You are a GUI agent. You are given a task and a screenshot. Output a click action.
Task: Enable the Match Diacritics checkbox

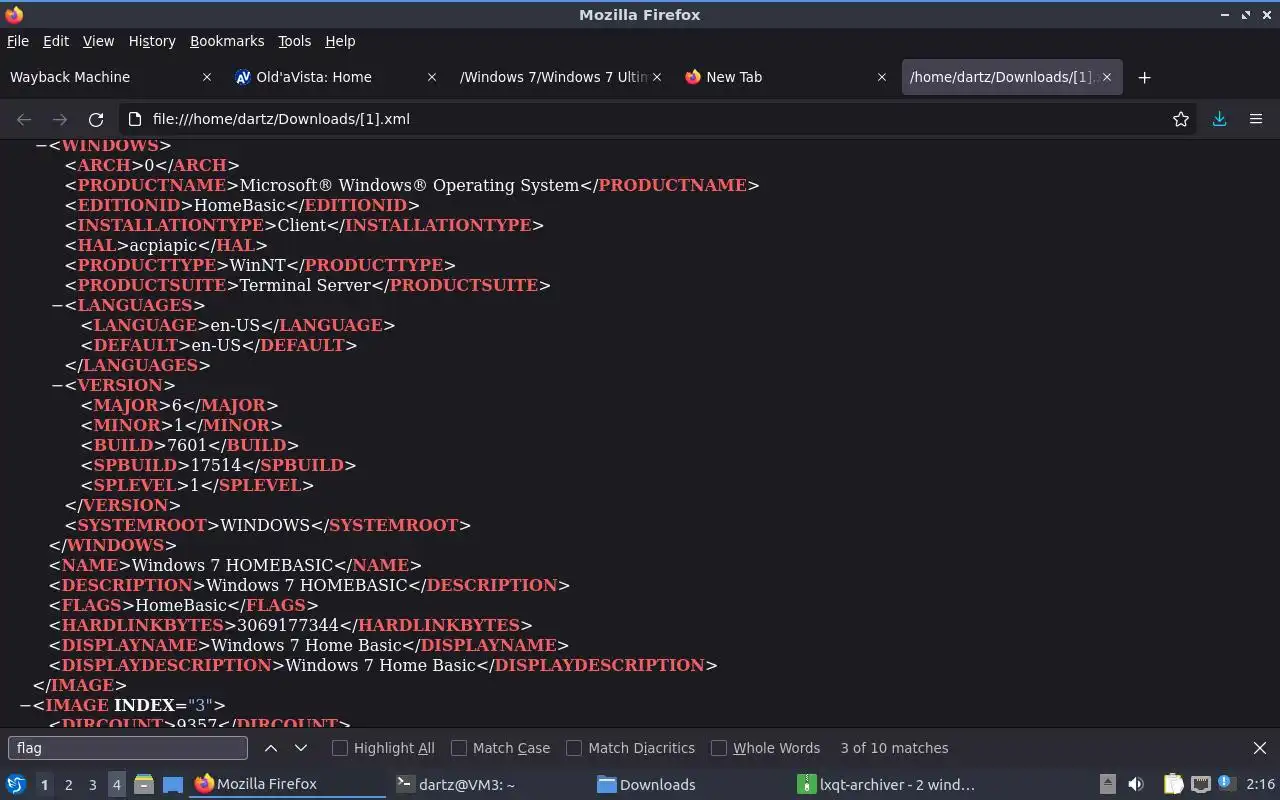[574, 748]
